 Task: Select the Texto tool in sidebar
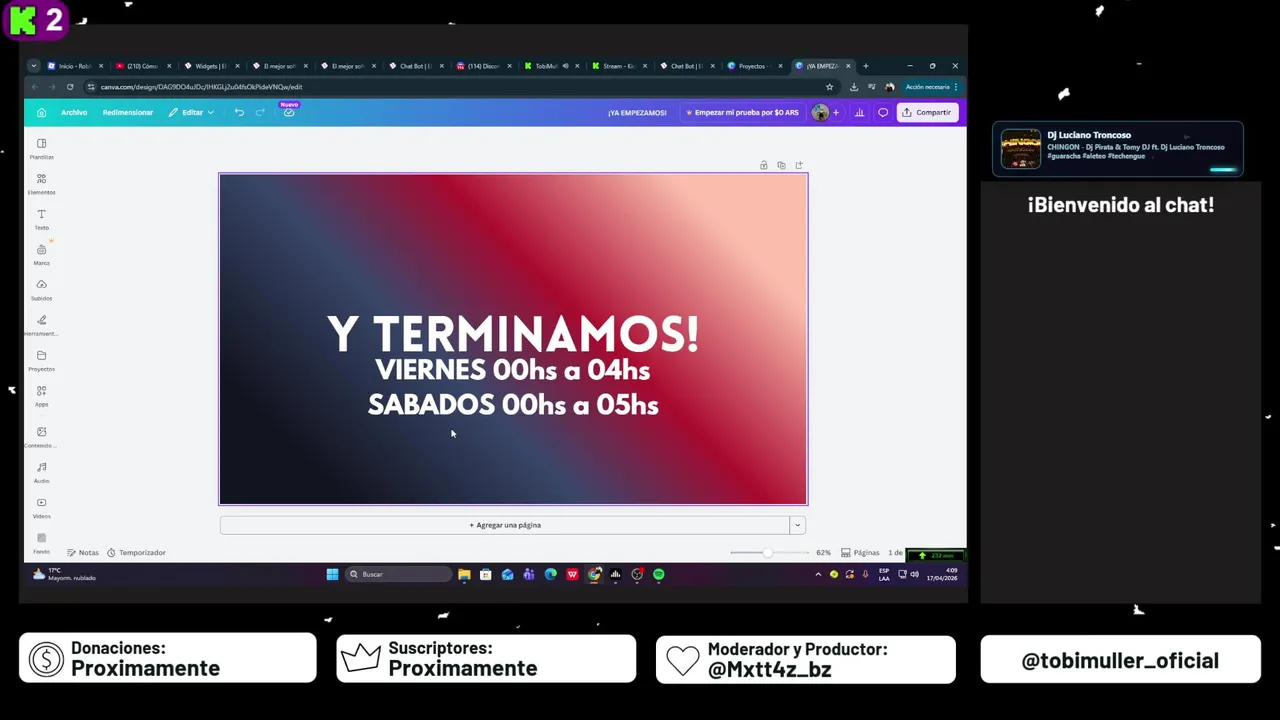pyautogui.click(x=41, y=219)
